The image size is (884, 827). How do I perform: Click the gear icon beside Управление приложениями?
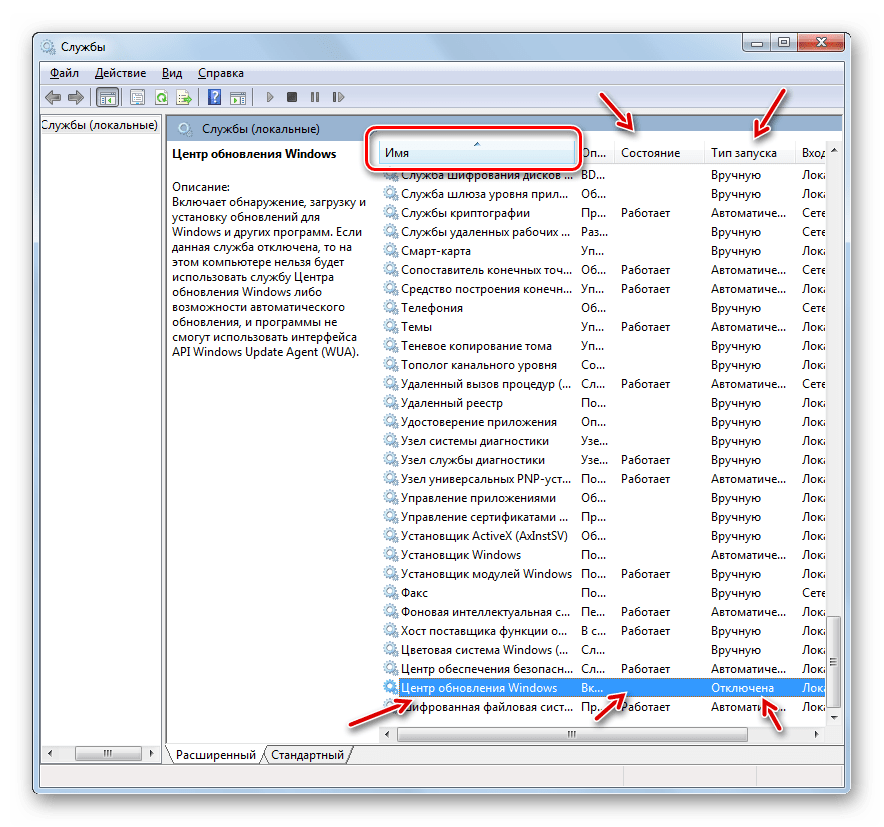[390, 497]
